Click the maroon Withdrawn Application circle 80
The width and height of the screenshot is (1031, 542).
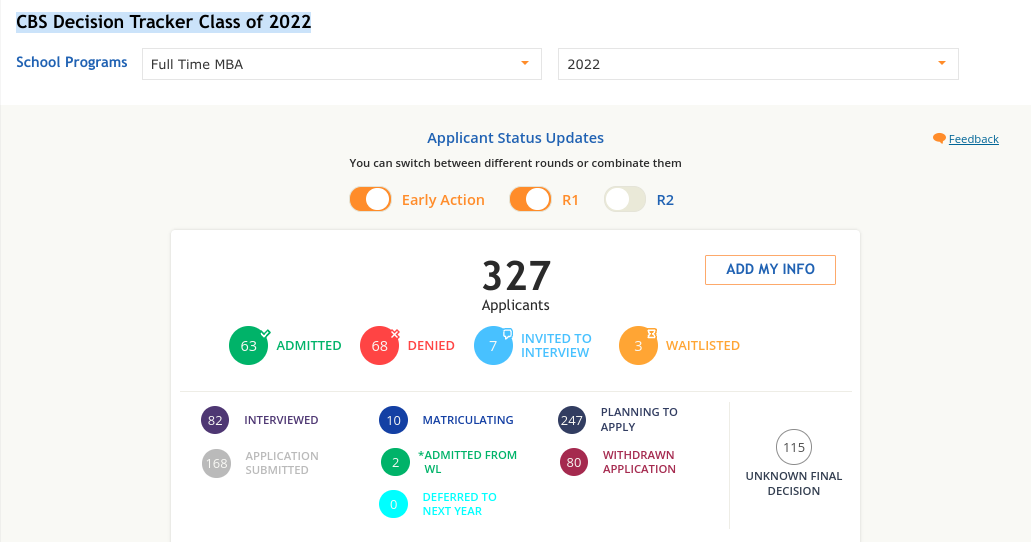pos(573,462)
